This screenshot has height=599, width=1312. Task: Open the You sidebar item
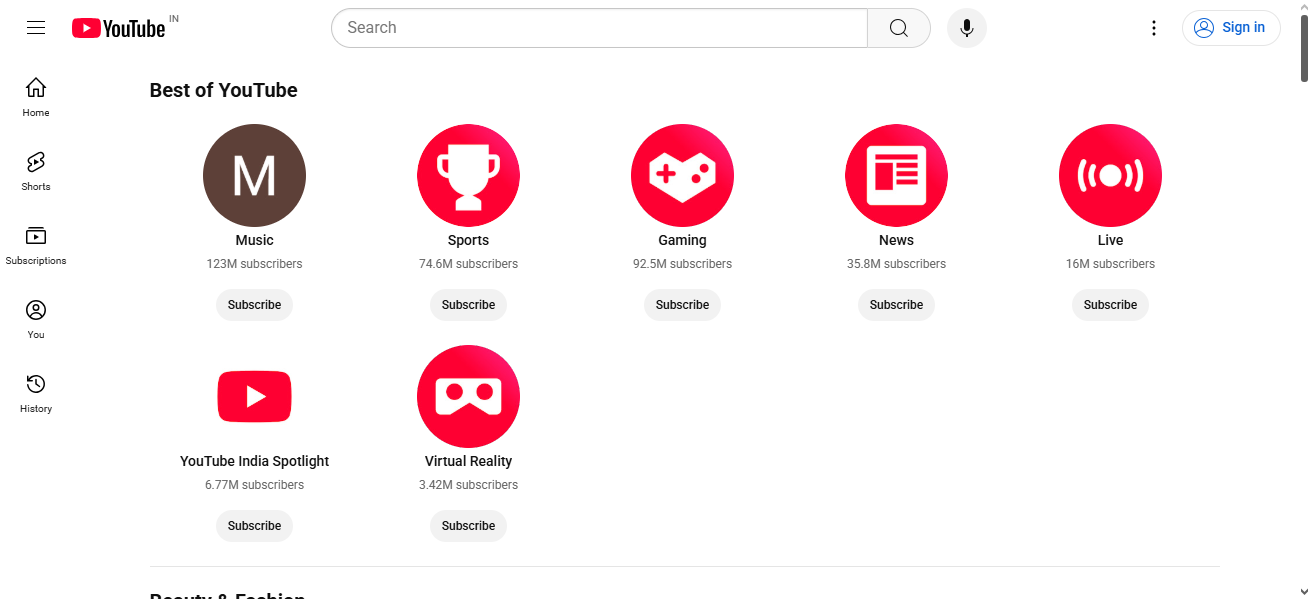pyautogui.click(x=36, y=319)
